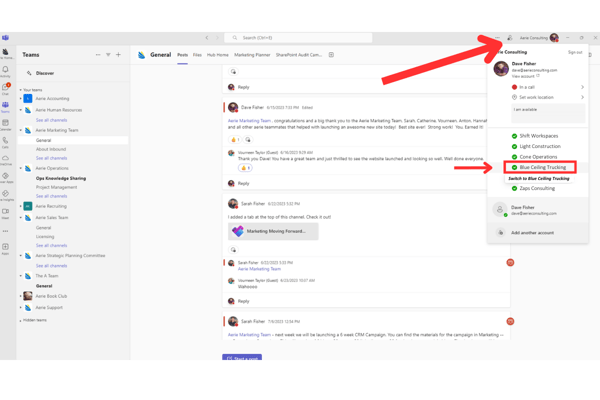Collapse the Your teams section
This screenshot has width=600, height=400.
pyautogui.click(x=21, y=90)
